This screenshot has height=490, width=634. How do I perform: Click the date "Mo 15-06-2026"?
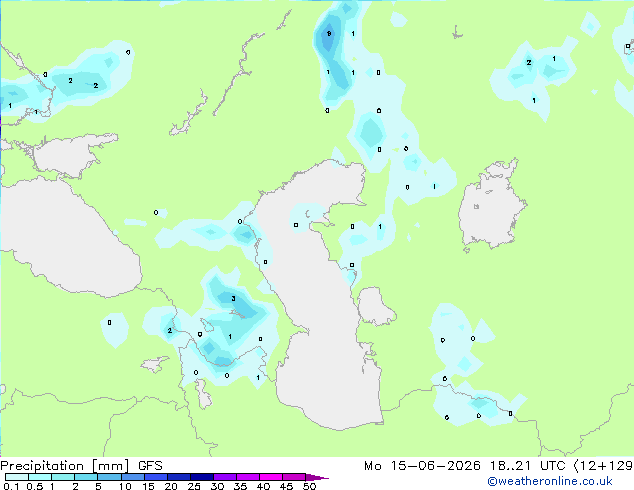point(422,466)
